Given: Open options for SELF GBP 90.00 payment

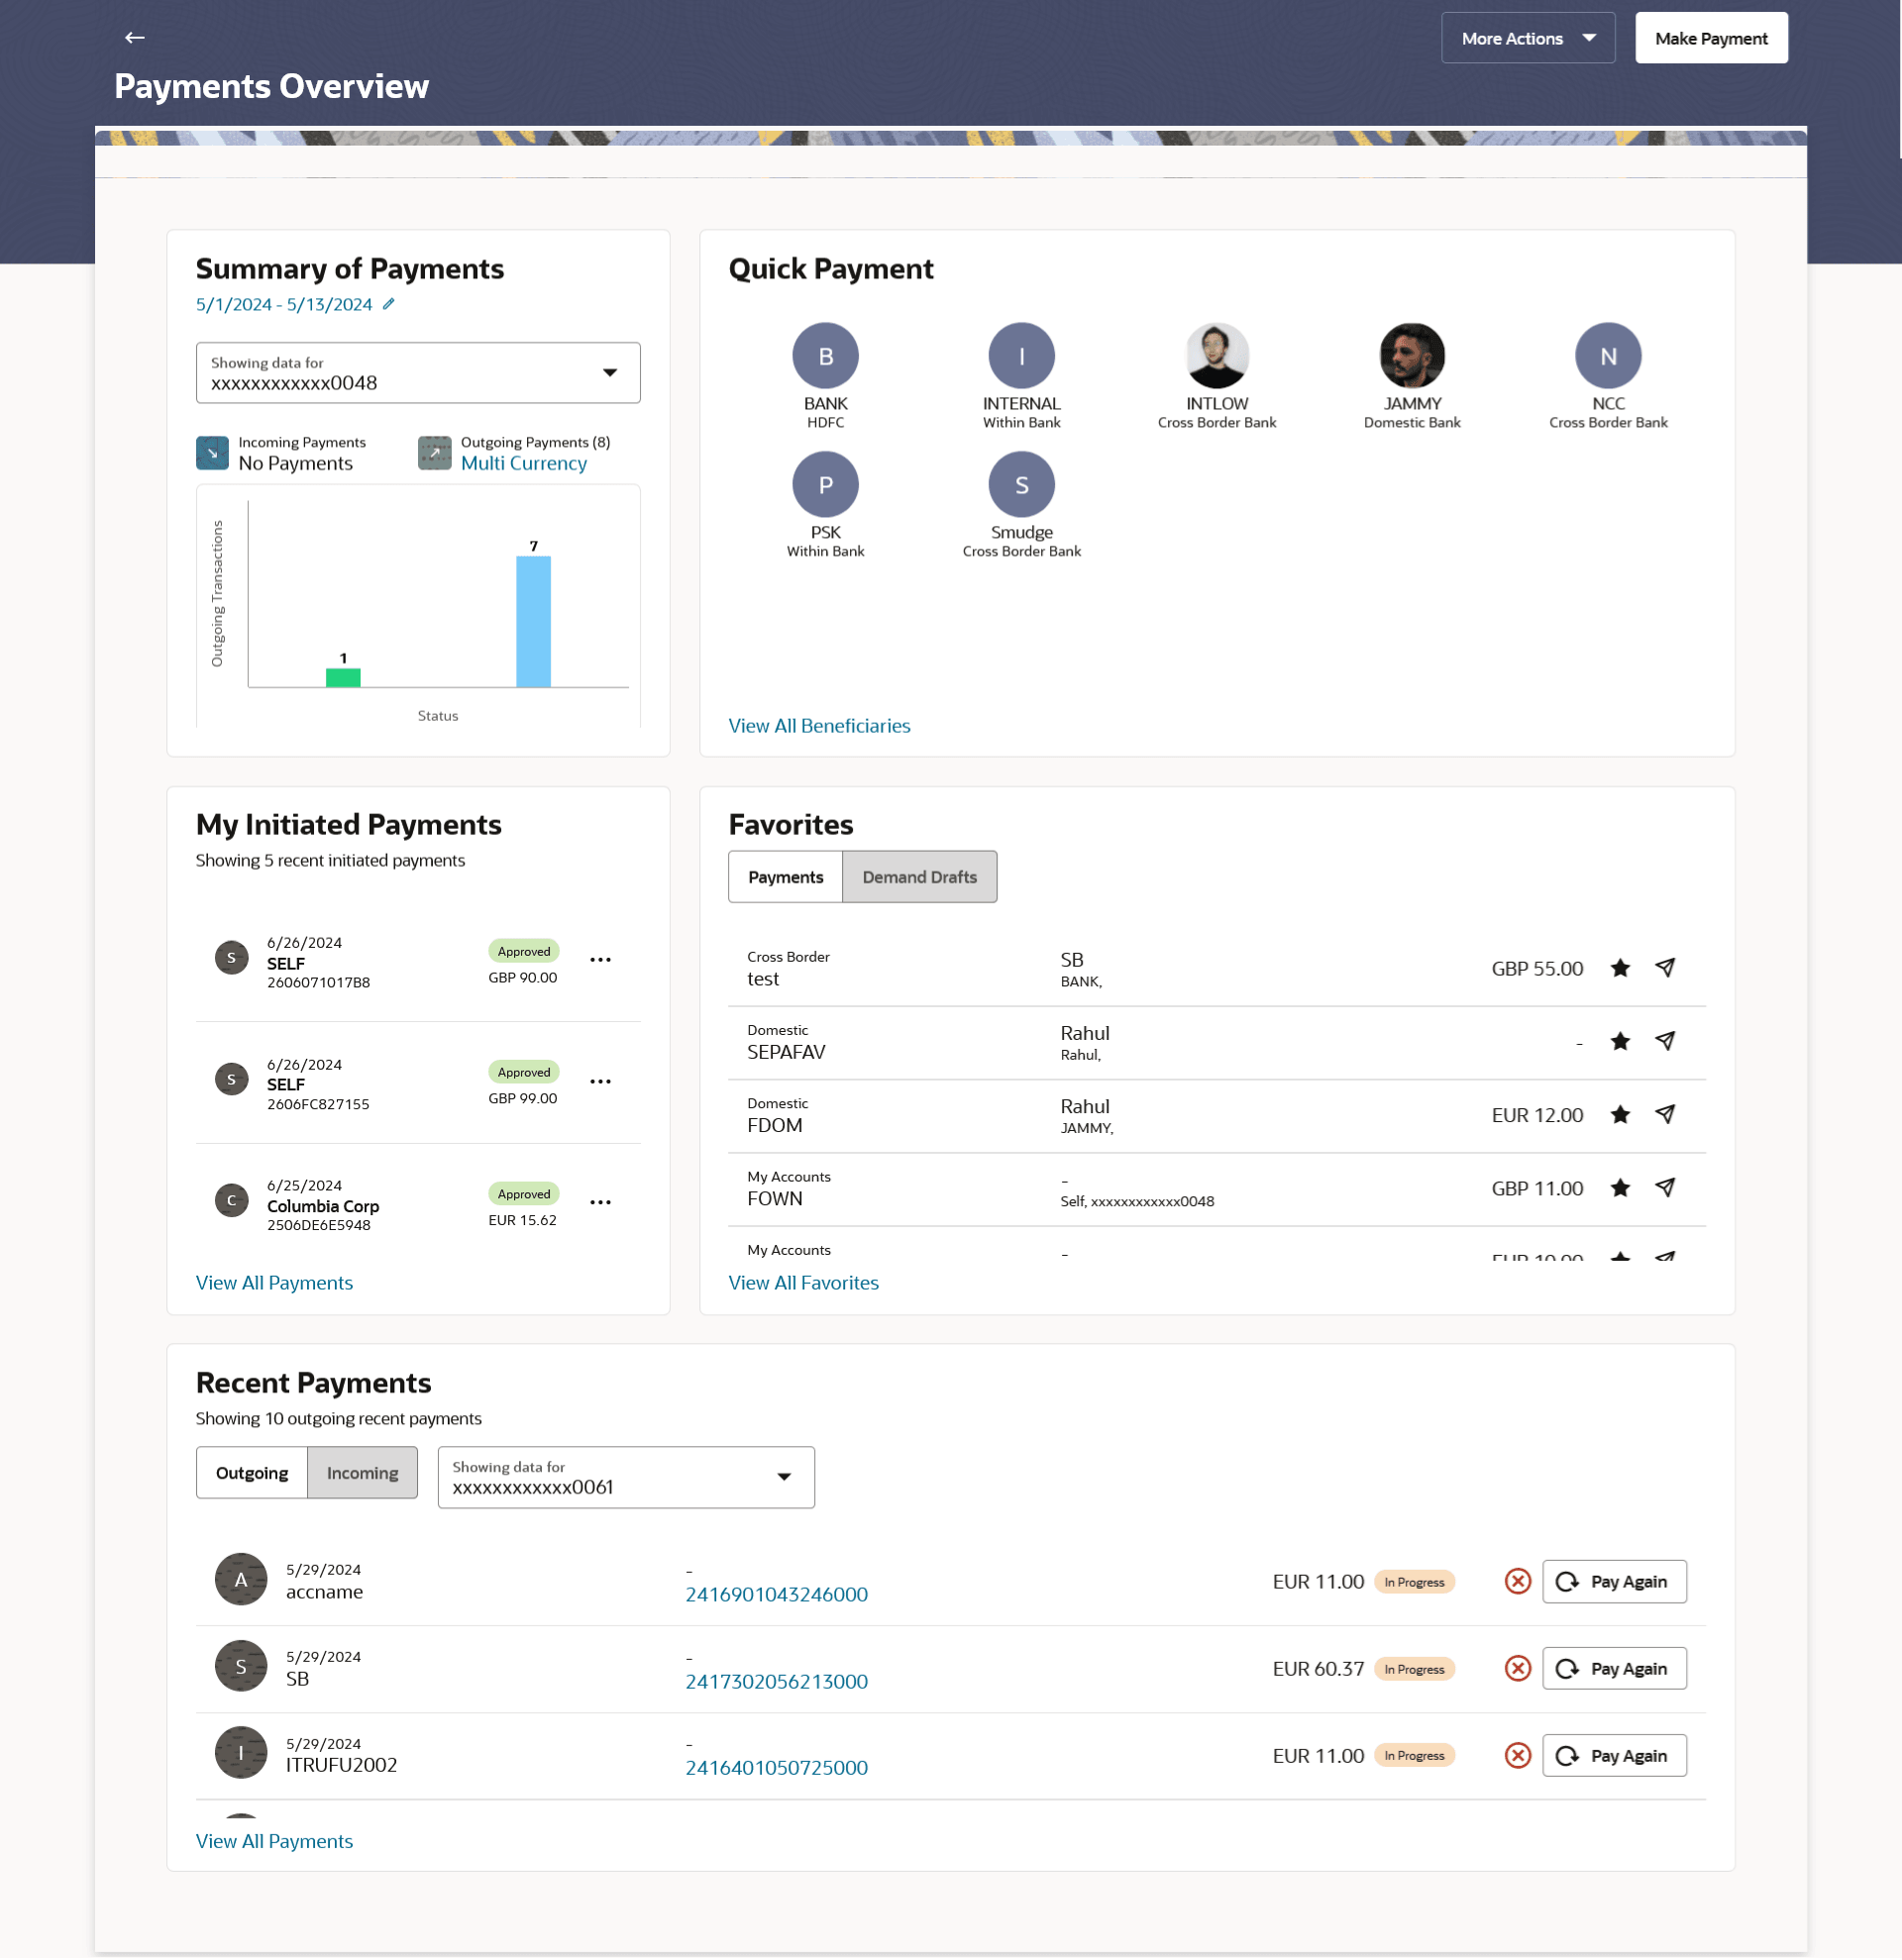Looking at the screenshot, I should [x=600, y=960].
